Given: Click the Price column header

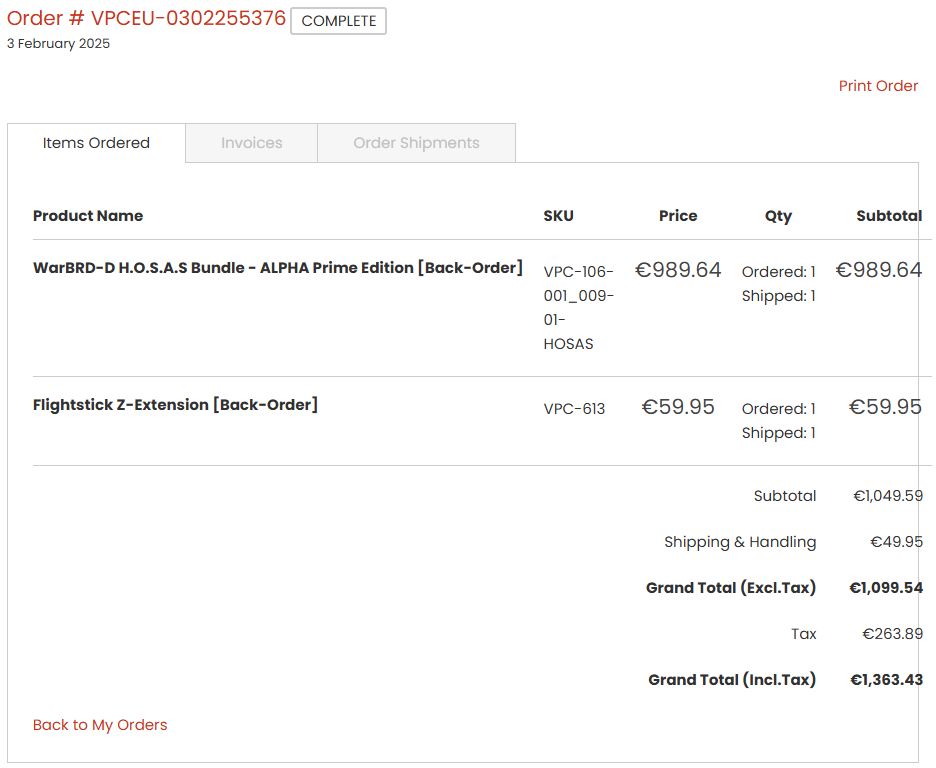Looking at the screenshot, I should point(678,216).
